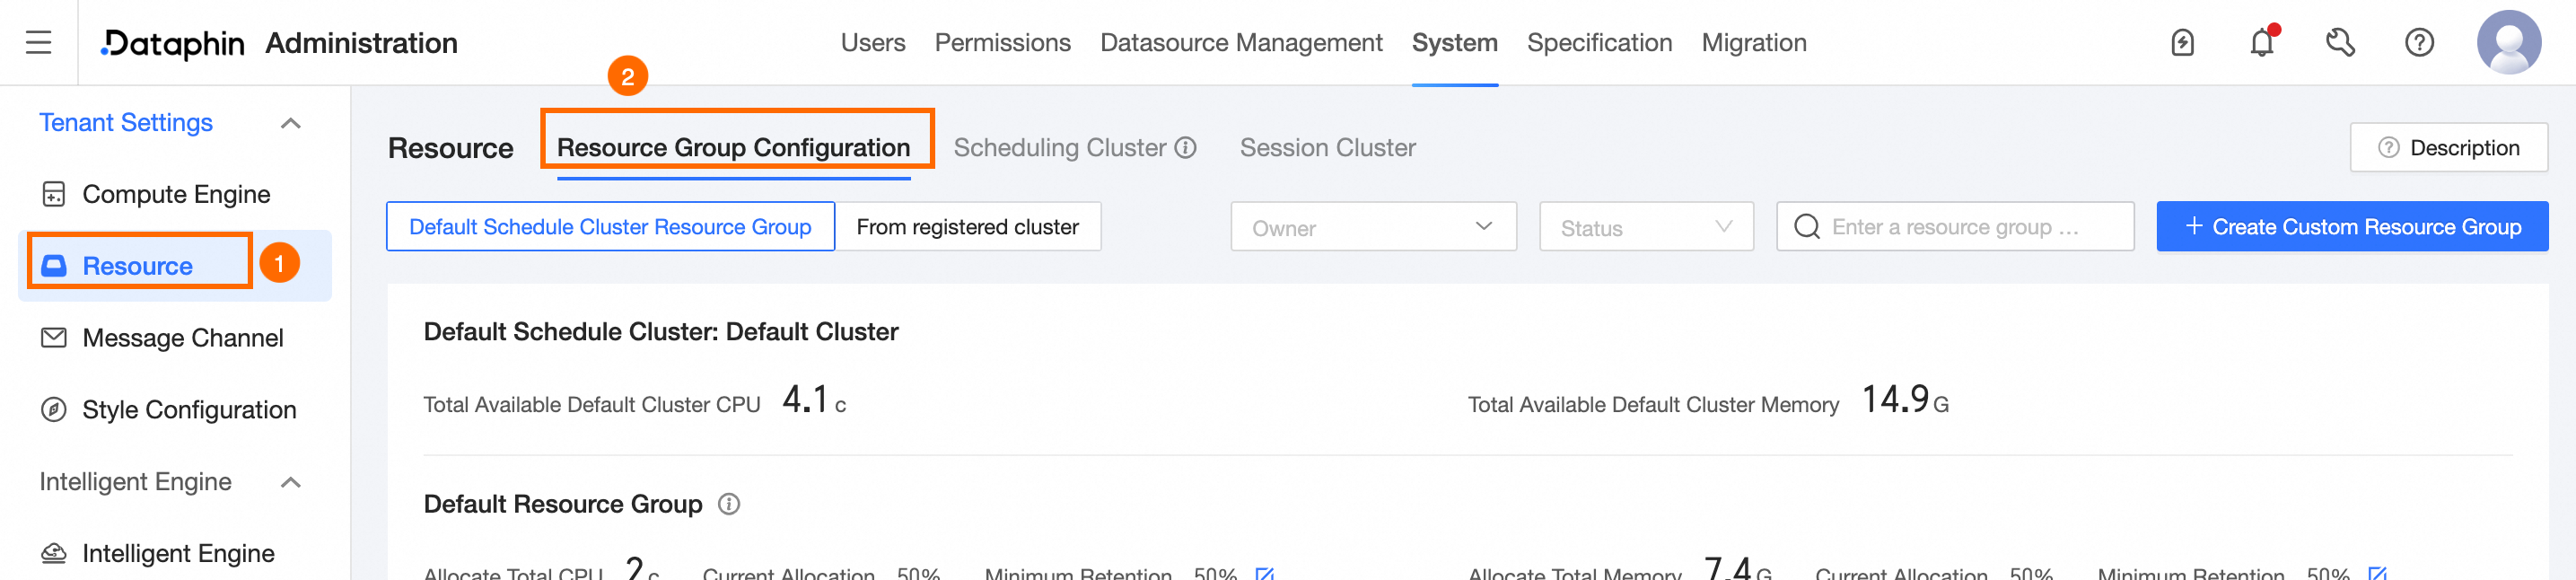Viewport: 2576px width, 580px height.
Task: Click the Description button
Action: pyautogui.click(x=2448, y=148)
